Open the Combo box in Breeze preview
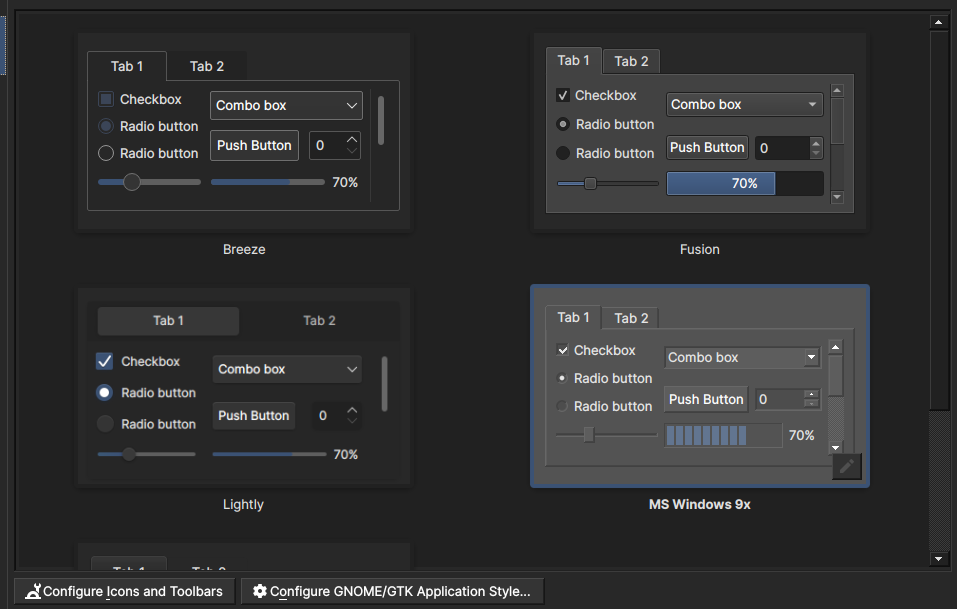Screen dimensions: 957x609 286,106
